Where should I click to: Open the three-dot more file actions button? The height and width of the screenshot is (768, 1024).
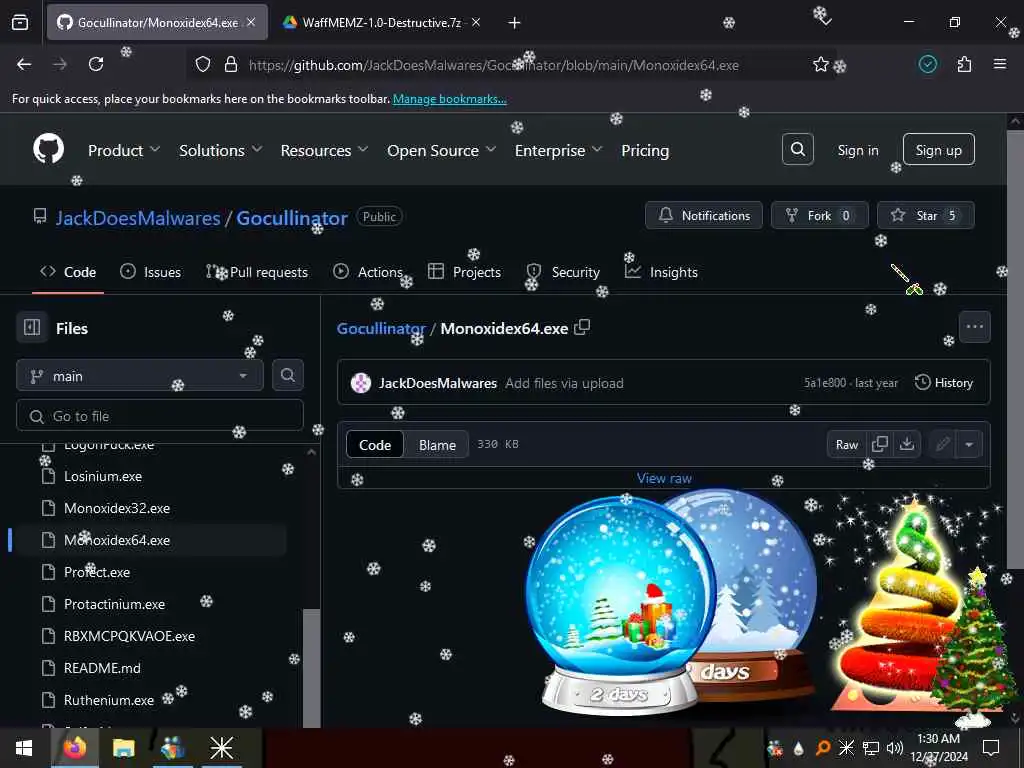pos(974,327)
